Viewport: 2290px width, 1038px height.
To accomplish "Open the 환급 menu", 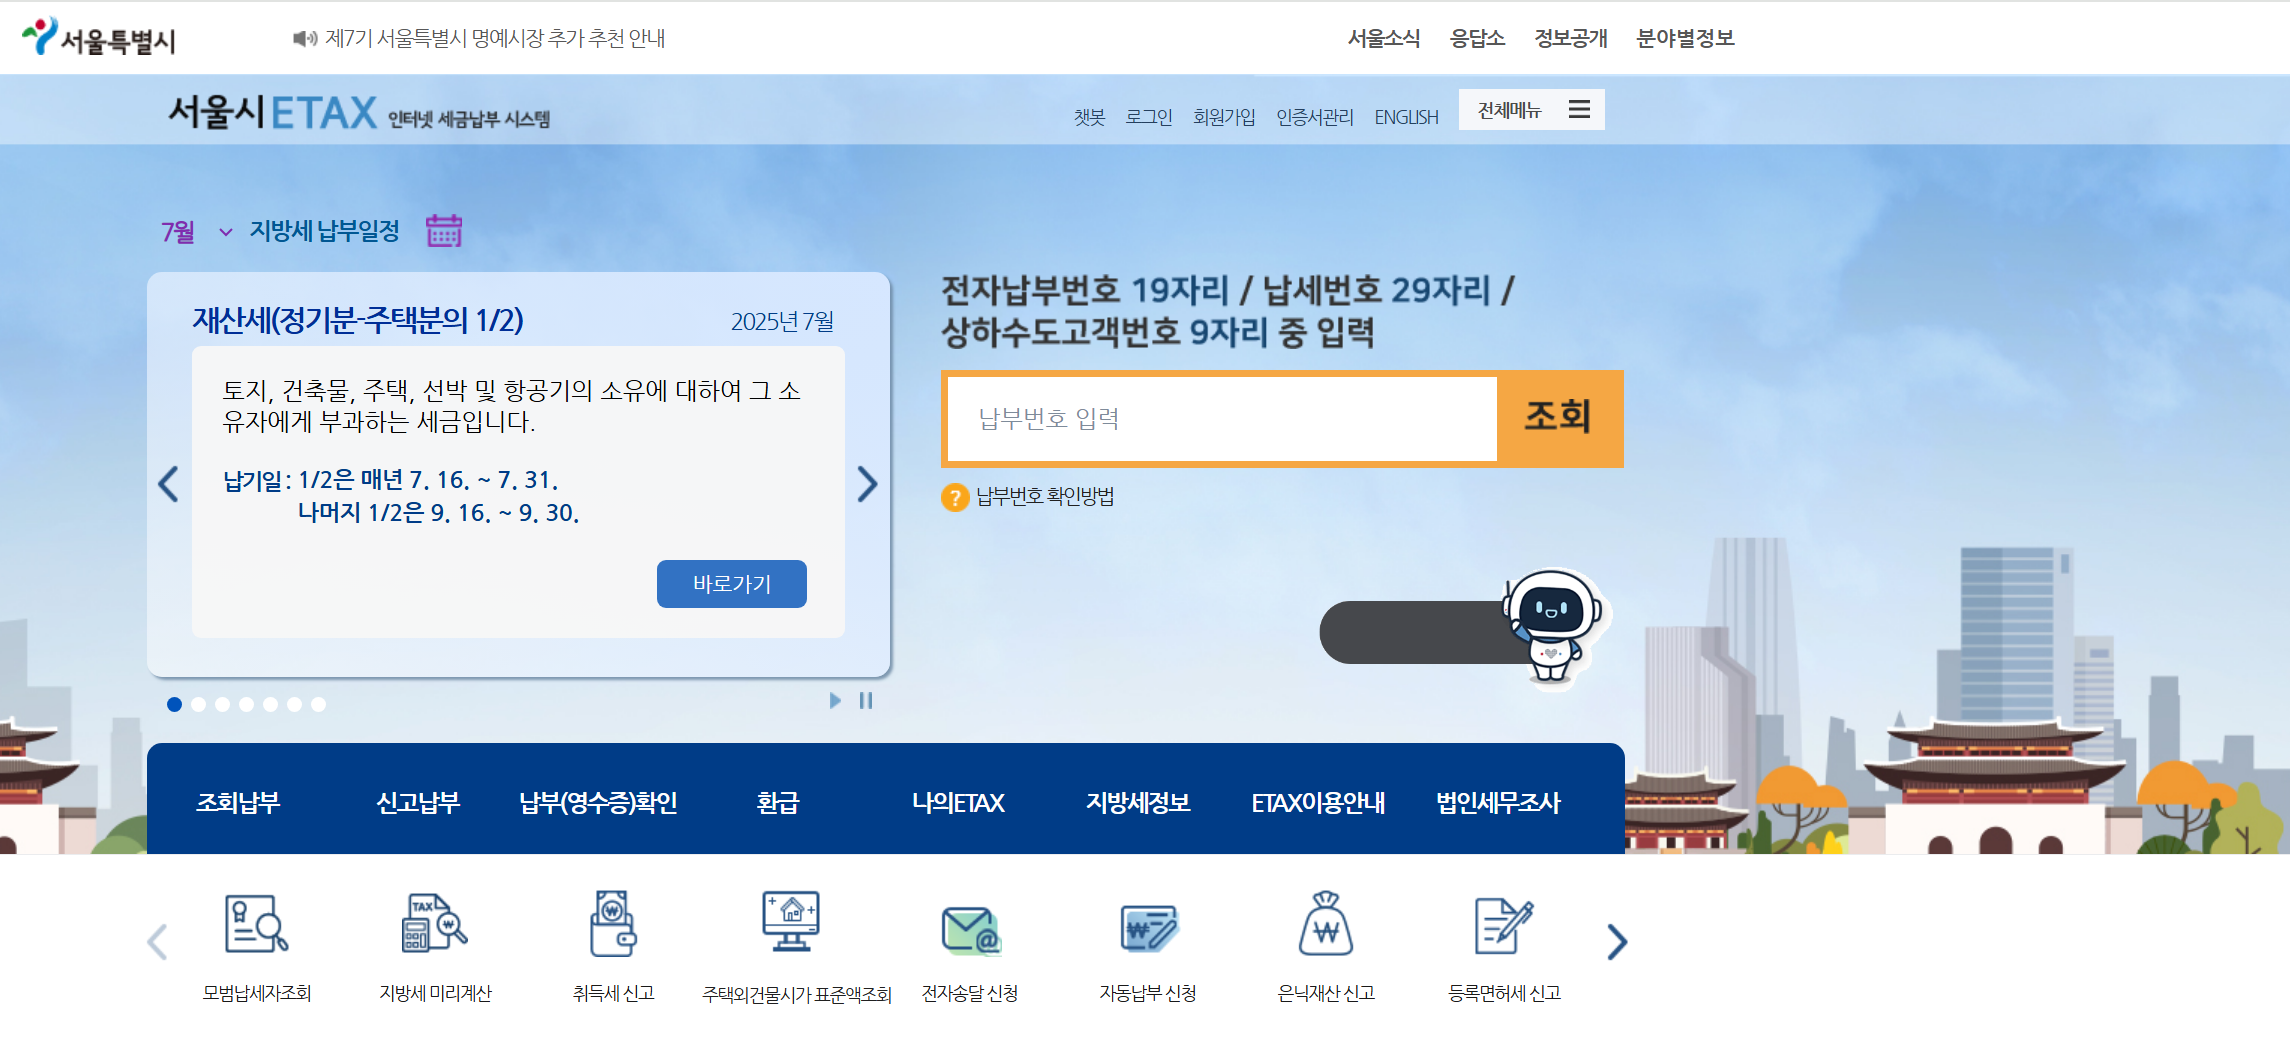I will pyautogui.click(x=778, y=803).
